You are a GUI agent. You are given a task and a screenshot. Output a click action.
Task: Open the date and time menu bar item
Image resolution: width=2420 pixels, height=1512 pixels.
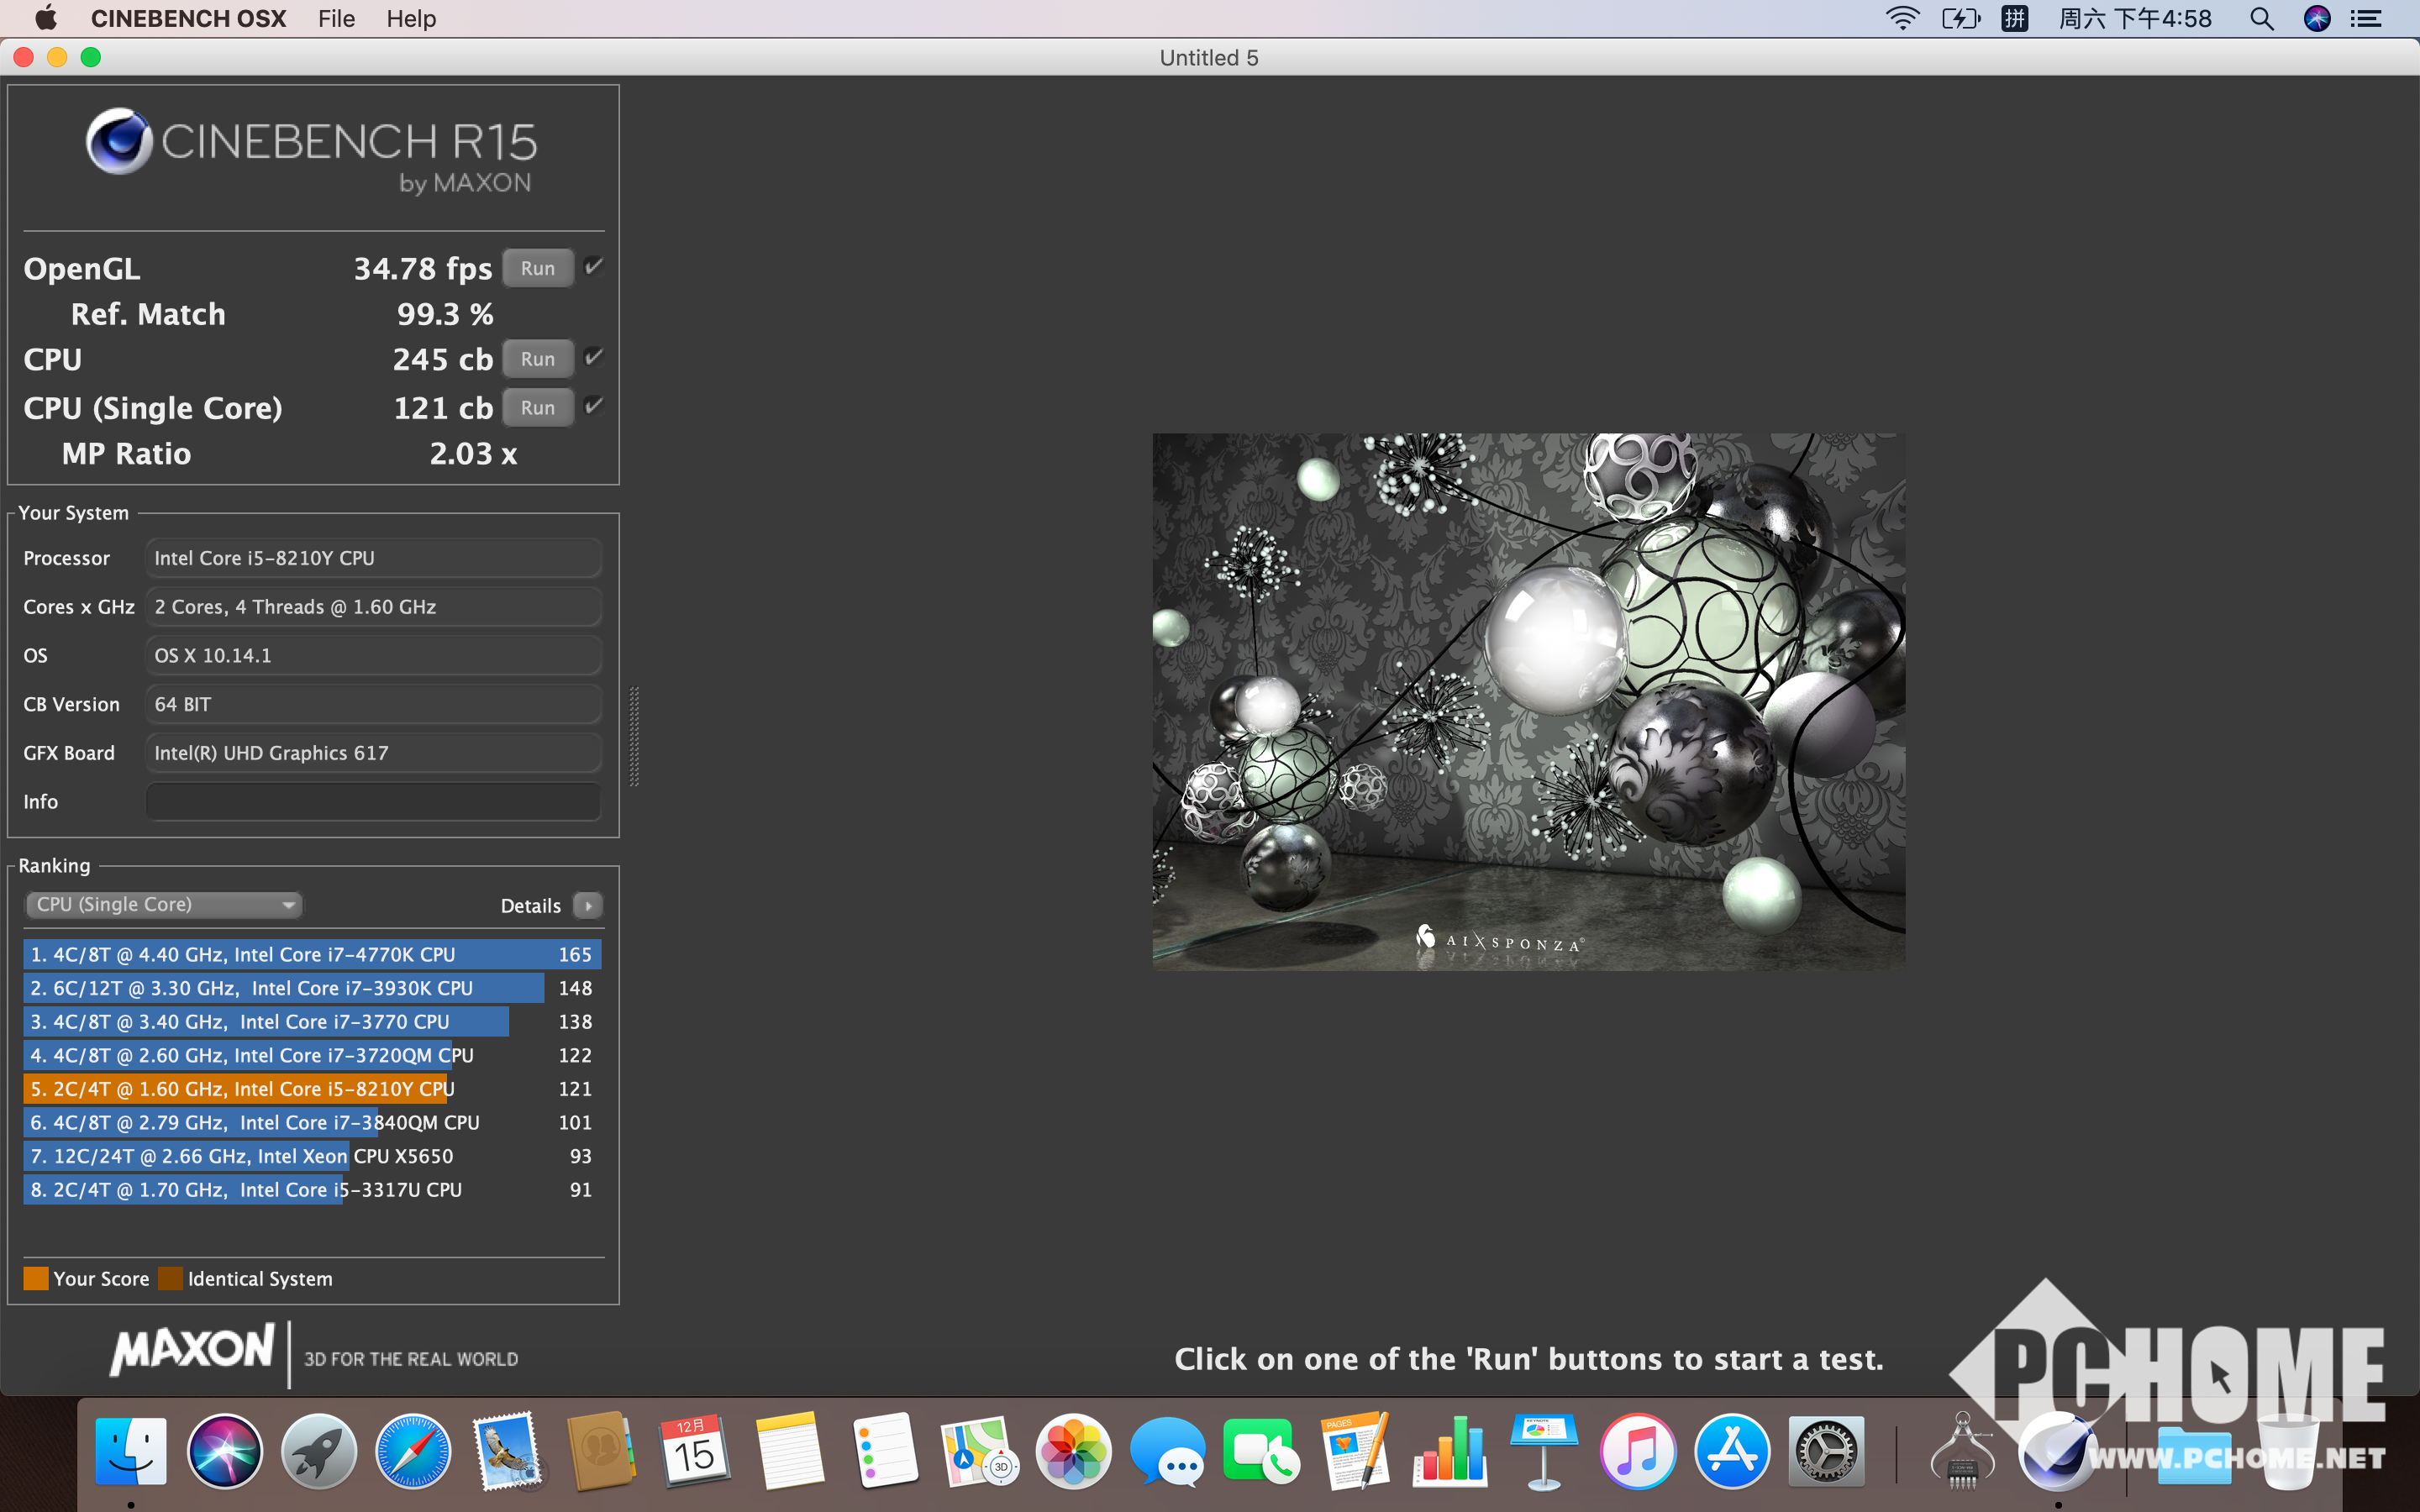[2135, 18]
